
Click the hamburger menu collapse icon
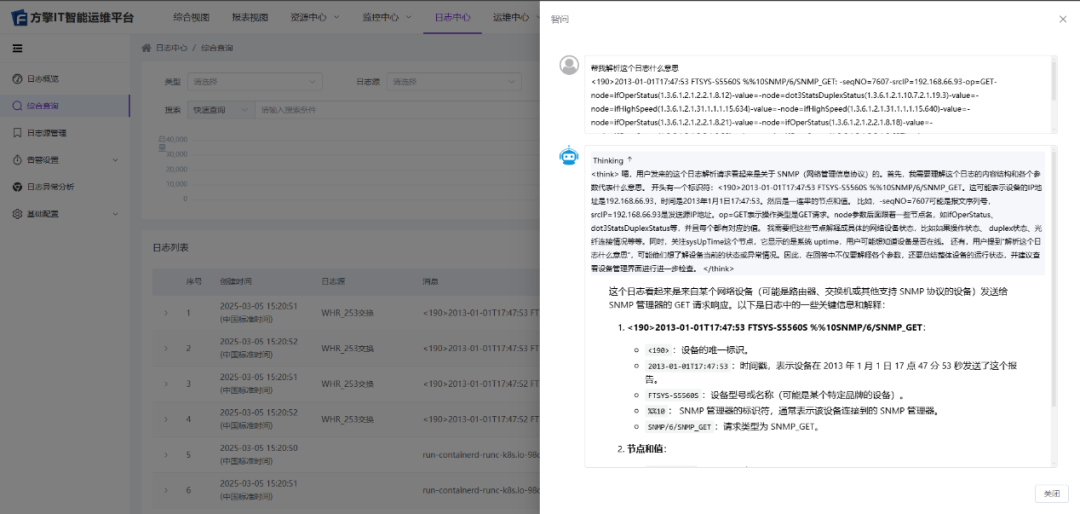click(17, 48)
